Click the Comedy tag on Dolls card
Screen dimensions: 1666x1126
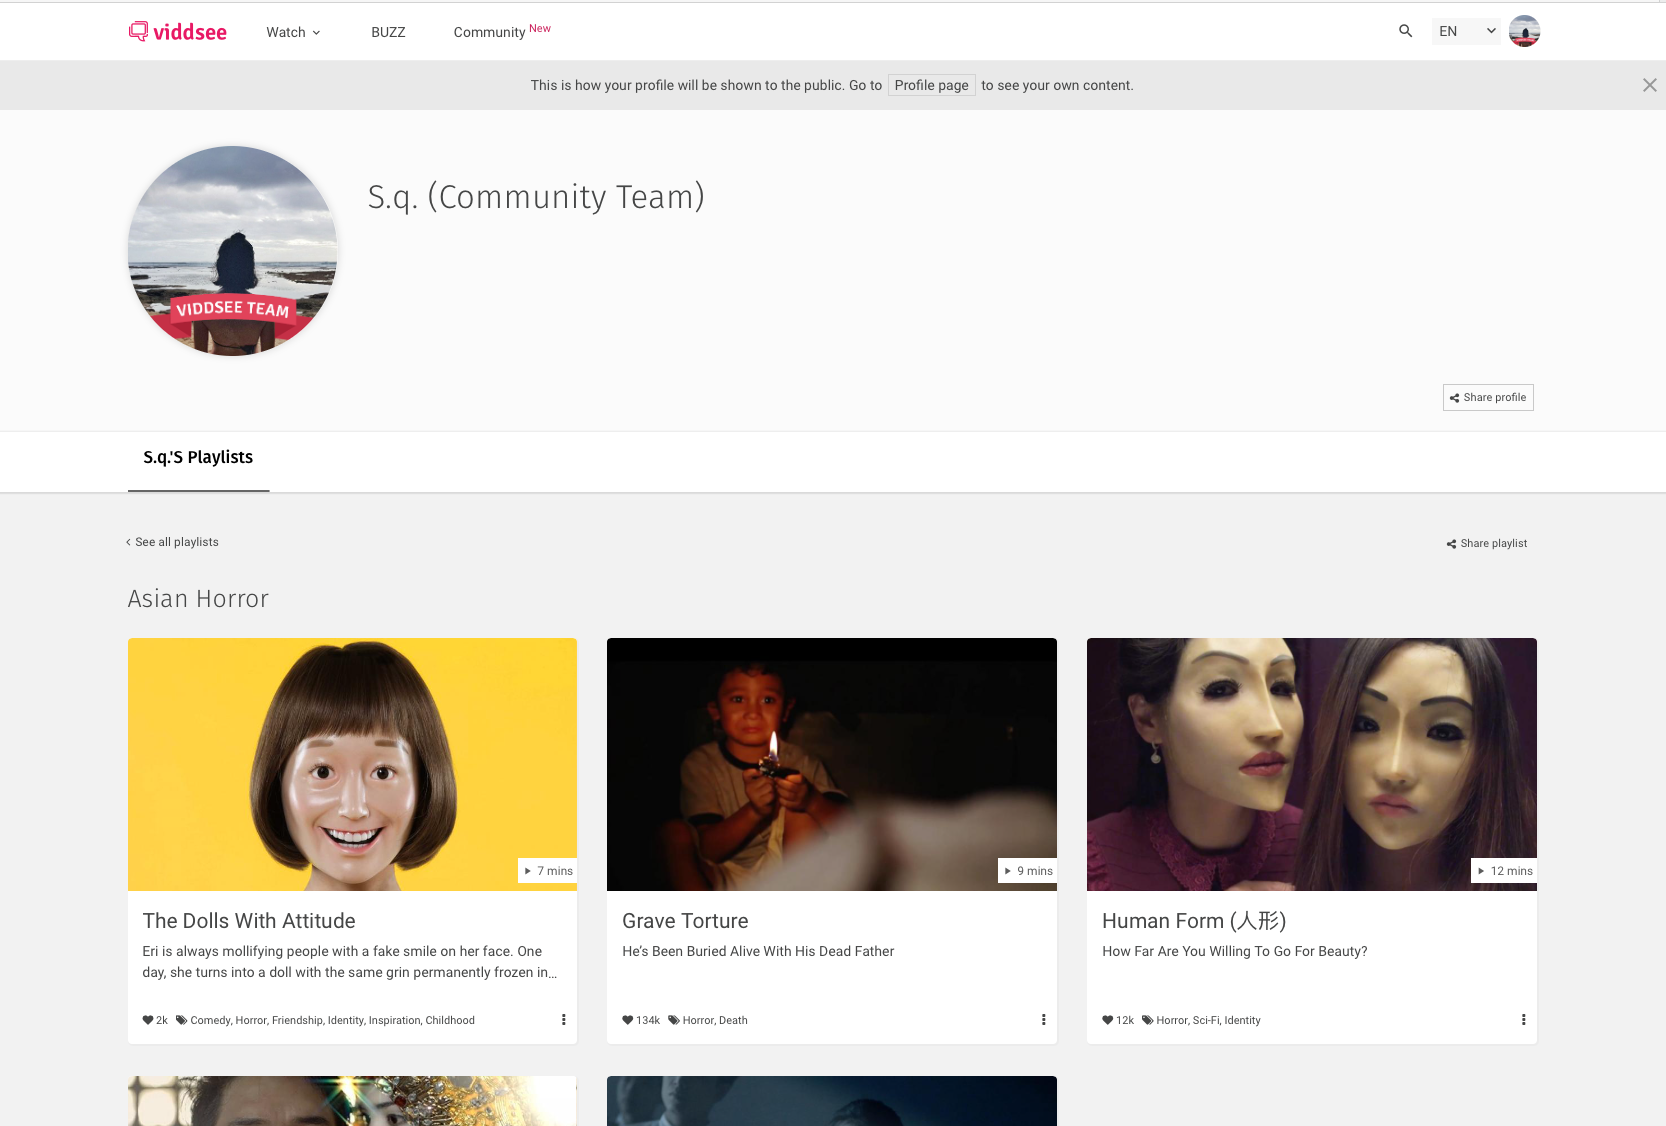(x=210, y=1020)
